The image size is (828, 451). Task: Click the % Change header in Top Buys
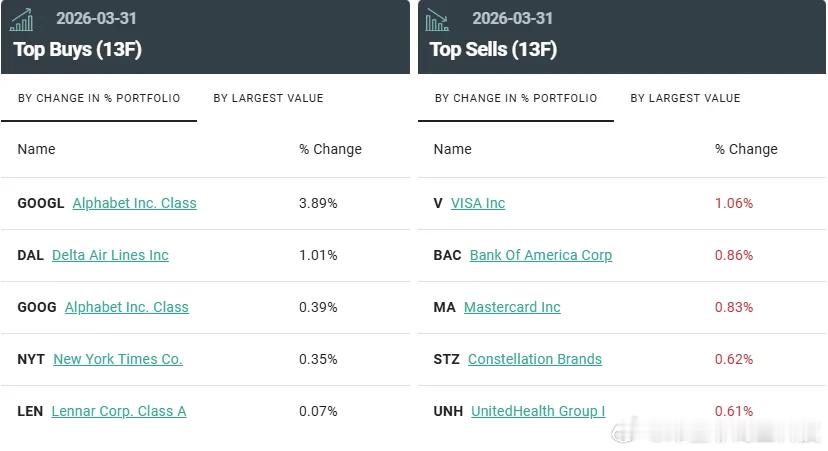[x=331, y=149]
